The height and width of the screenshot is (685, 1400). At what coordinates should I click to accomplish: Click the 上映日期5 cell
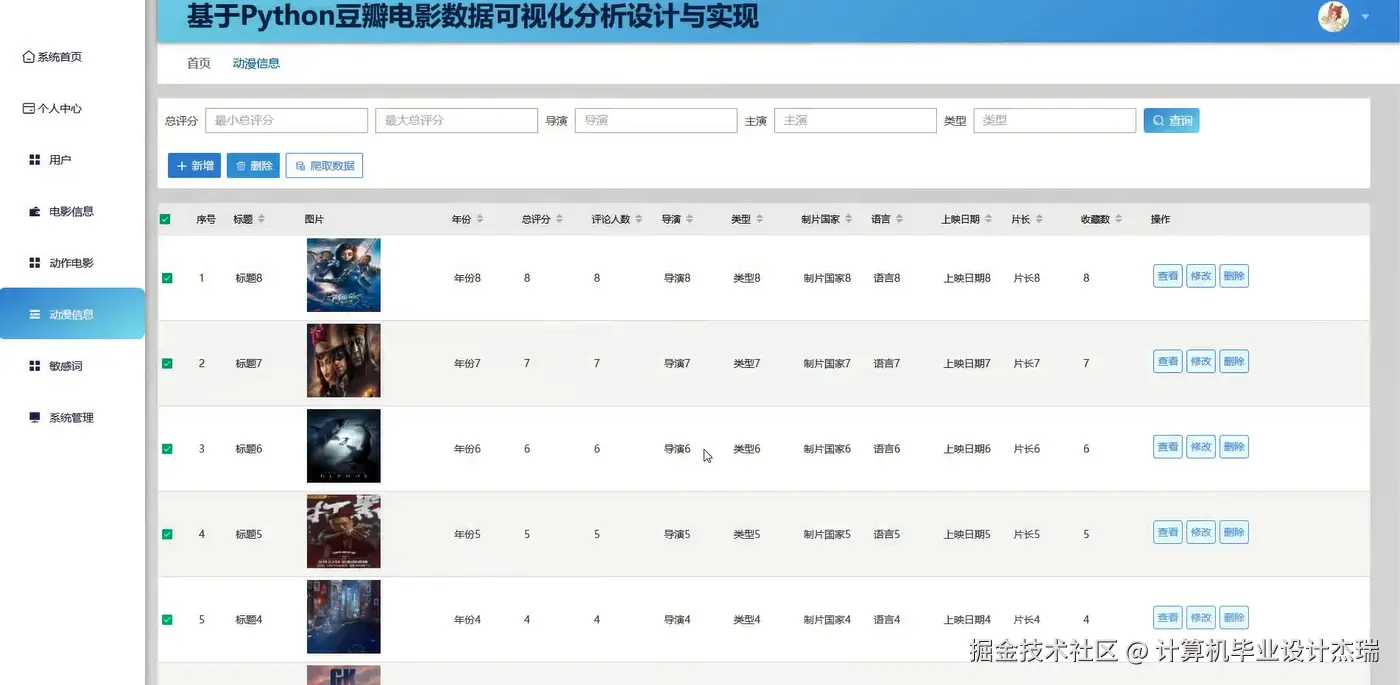coord(967,534)
